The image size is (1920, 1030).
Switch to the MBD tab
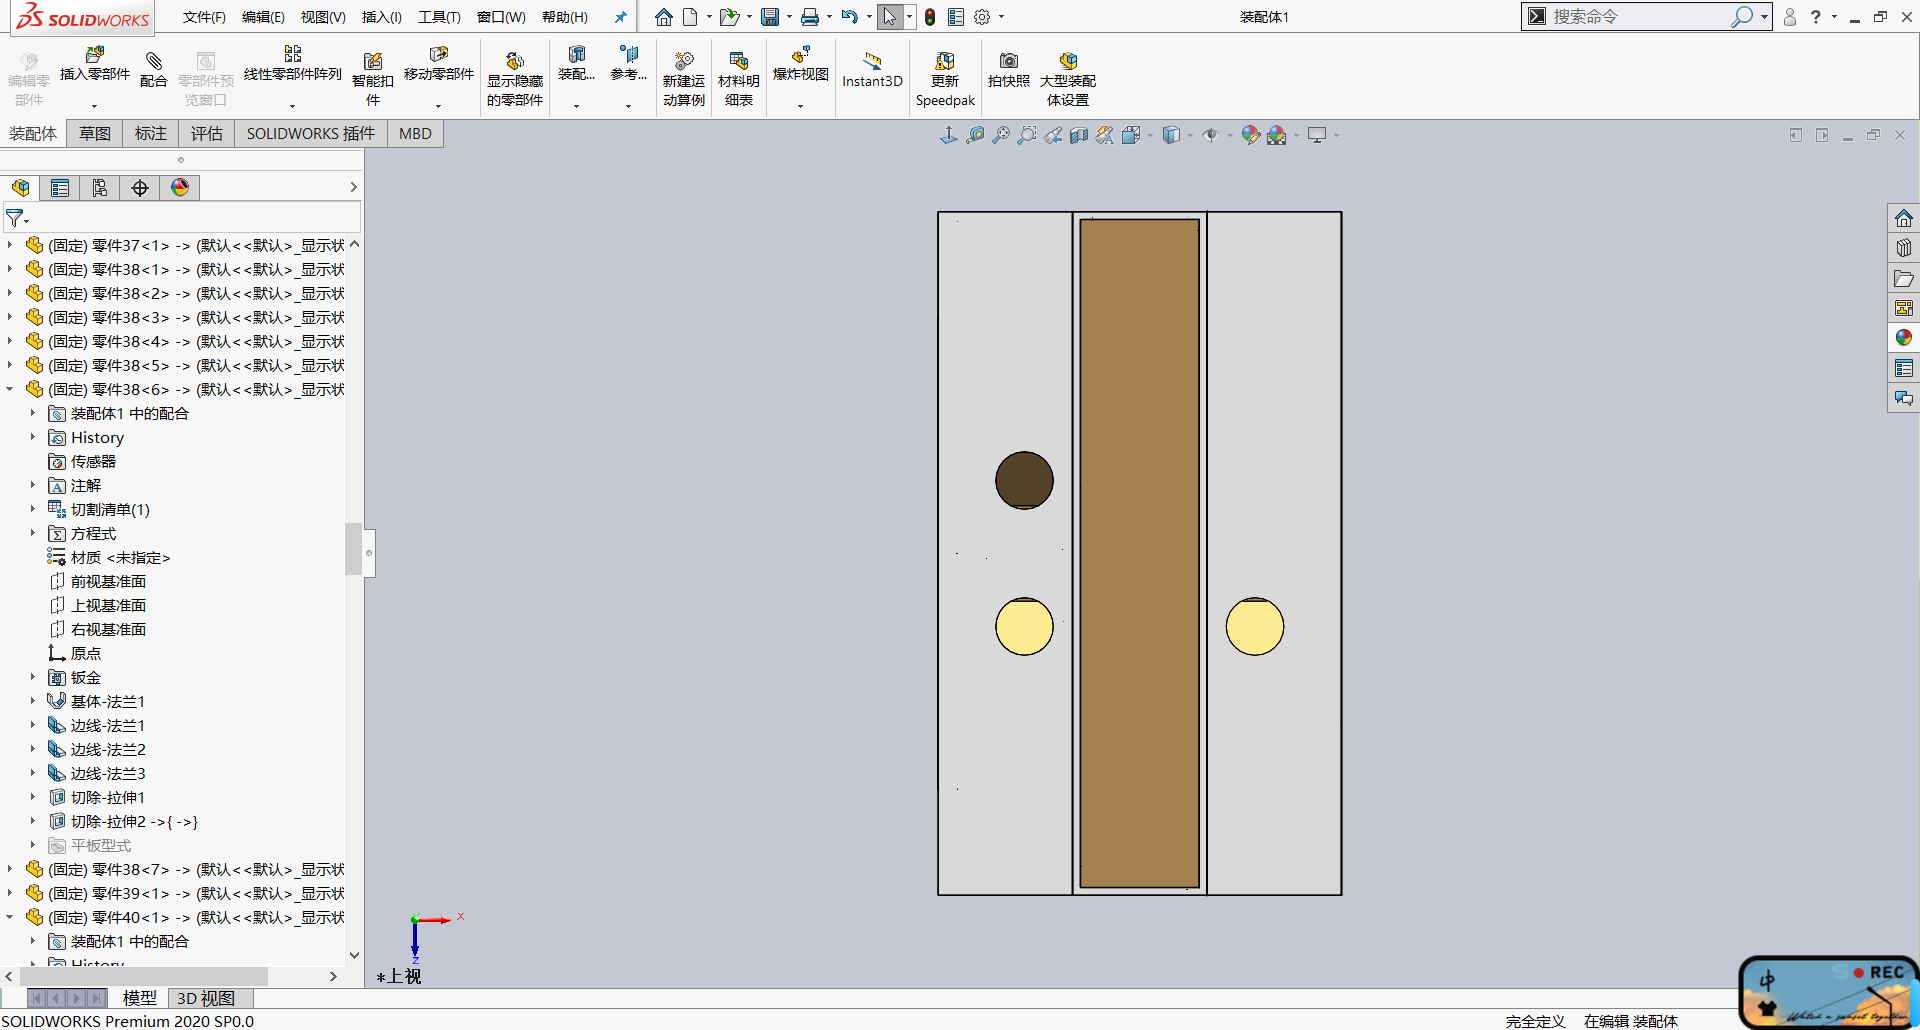point(415,134)
